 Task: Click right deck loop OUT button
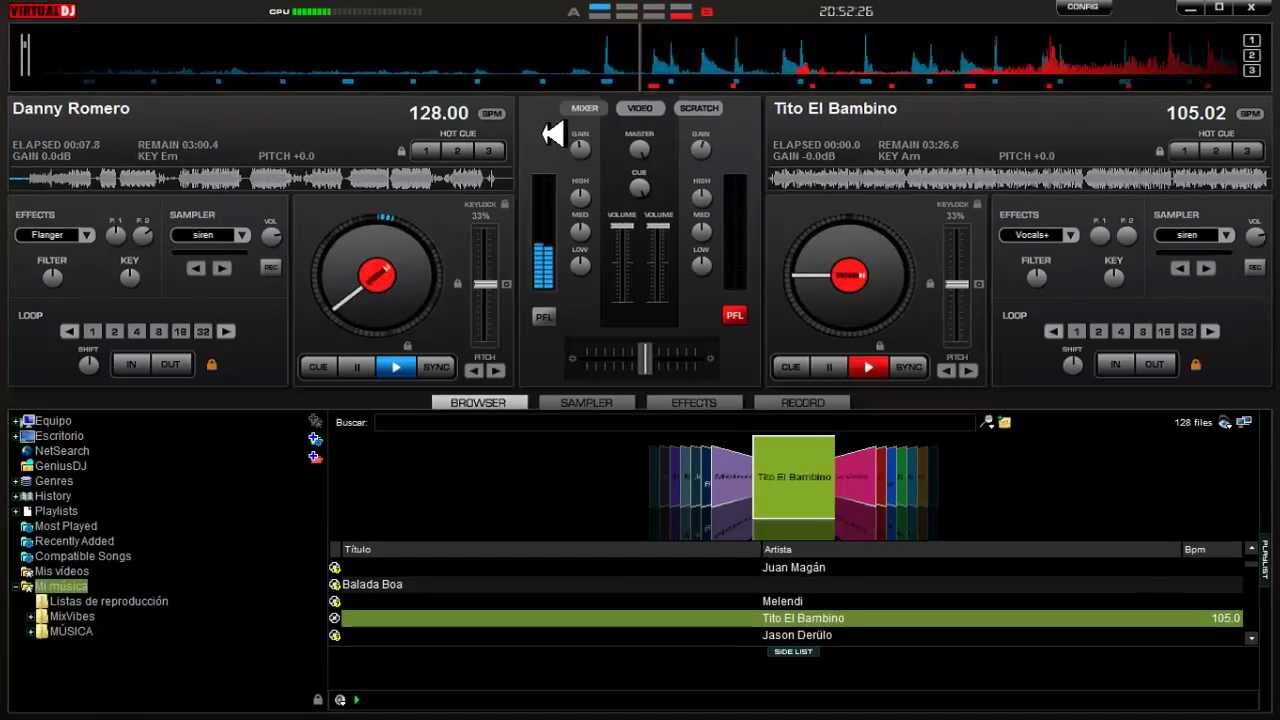pyautogui.click(x=1155, y=364)
